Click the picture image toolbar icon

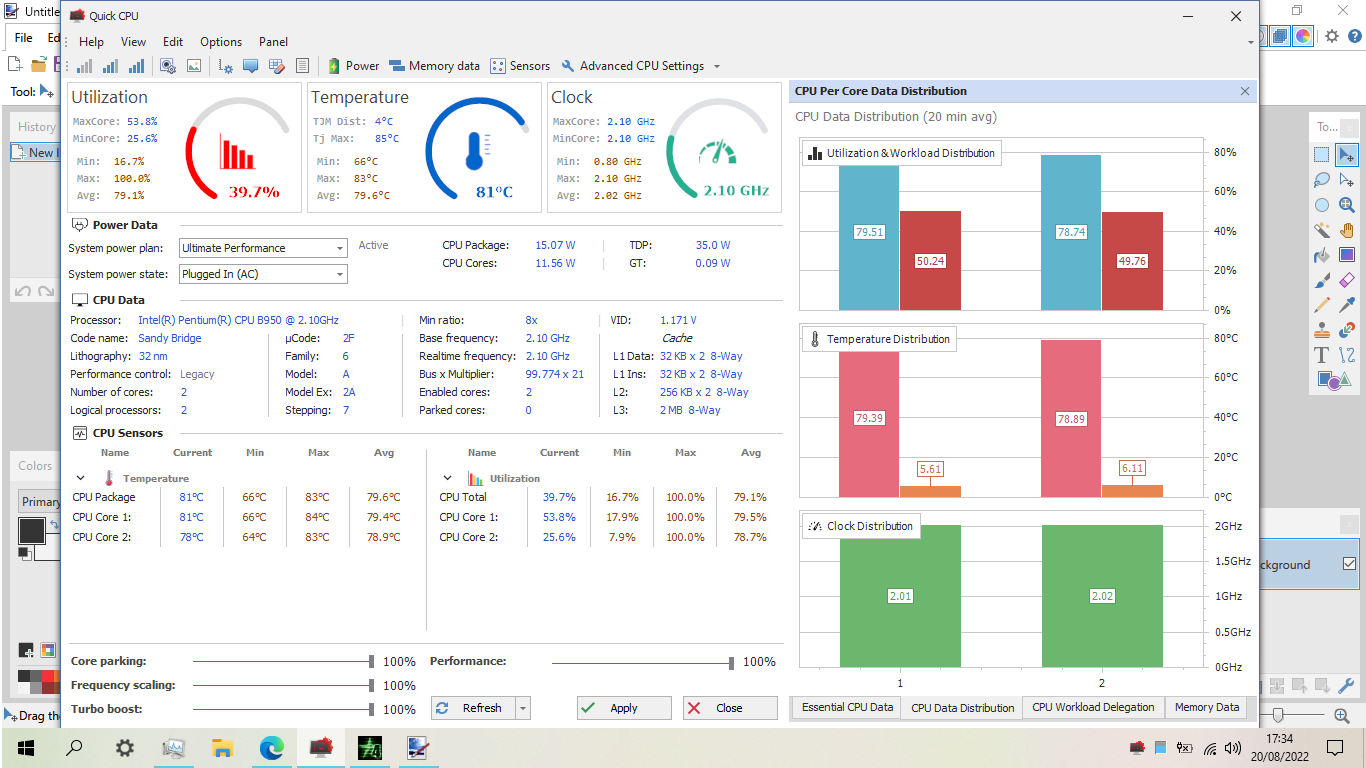click(x=194, y=66)
